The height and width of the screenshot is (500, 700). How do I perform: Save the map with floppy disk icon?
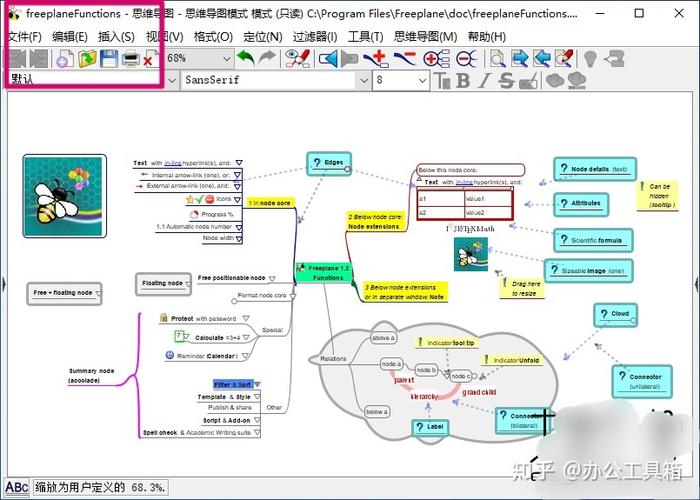point(108,58)
